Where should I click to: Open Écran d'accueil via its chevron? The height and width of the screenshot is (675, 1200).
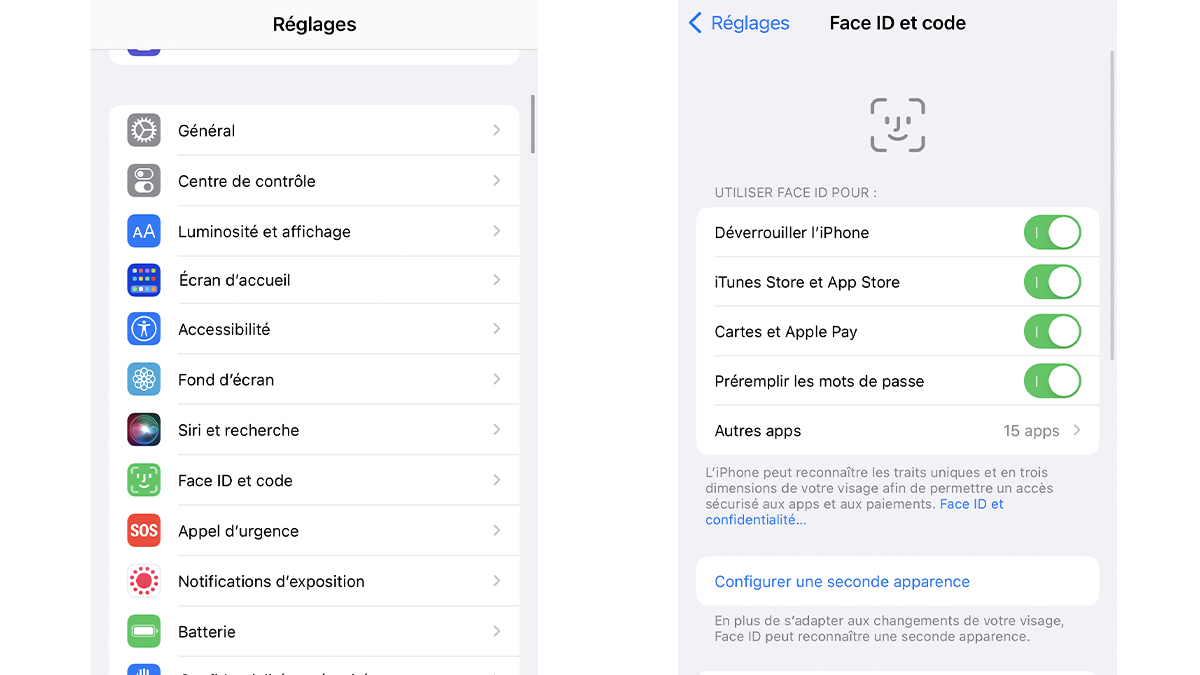click(497, 280)
